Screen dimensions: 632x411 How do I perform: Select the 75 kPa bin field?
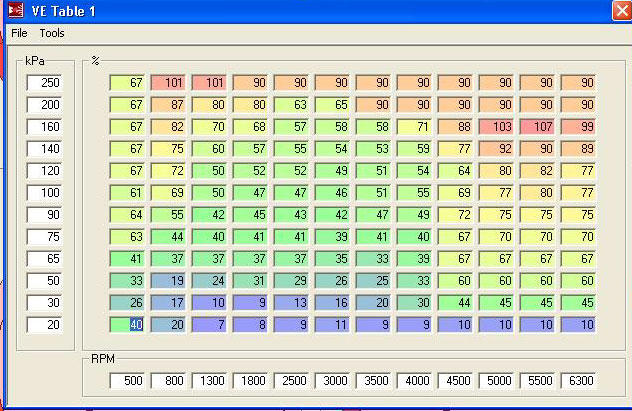tap(45, 237)
